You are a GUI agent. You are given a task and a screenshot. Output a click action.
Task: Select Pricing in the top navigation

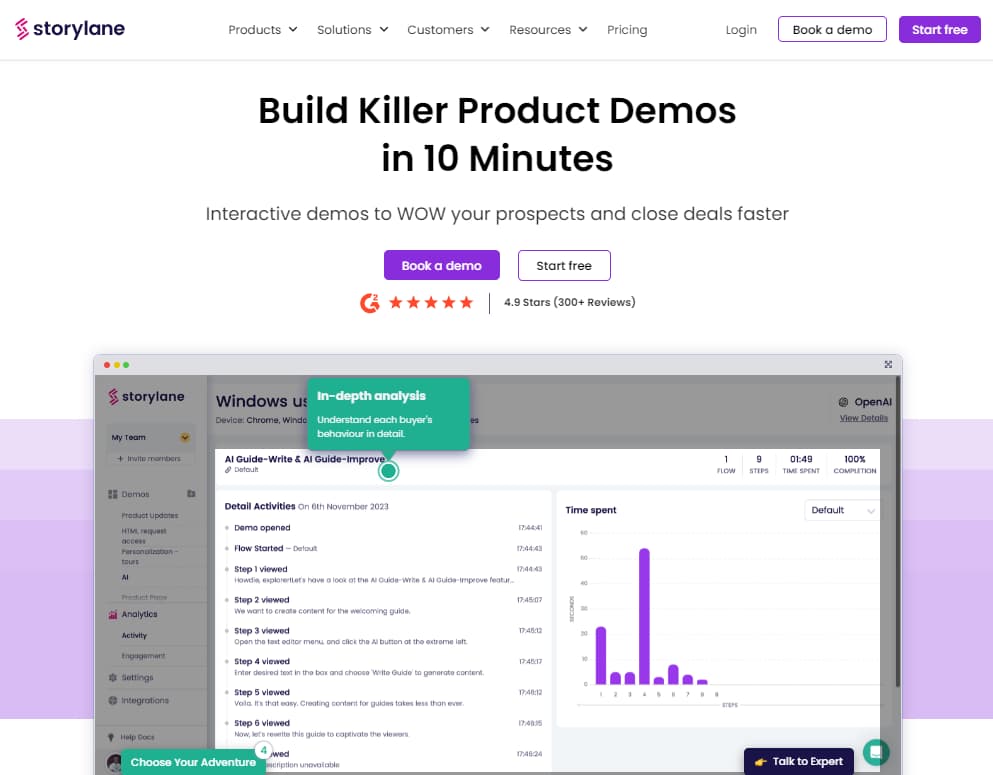(x=627, y=30)
